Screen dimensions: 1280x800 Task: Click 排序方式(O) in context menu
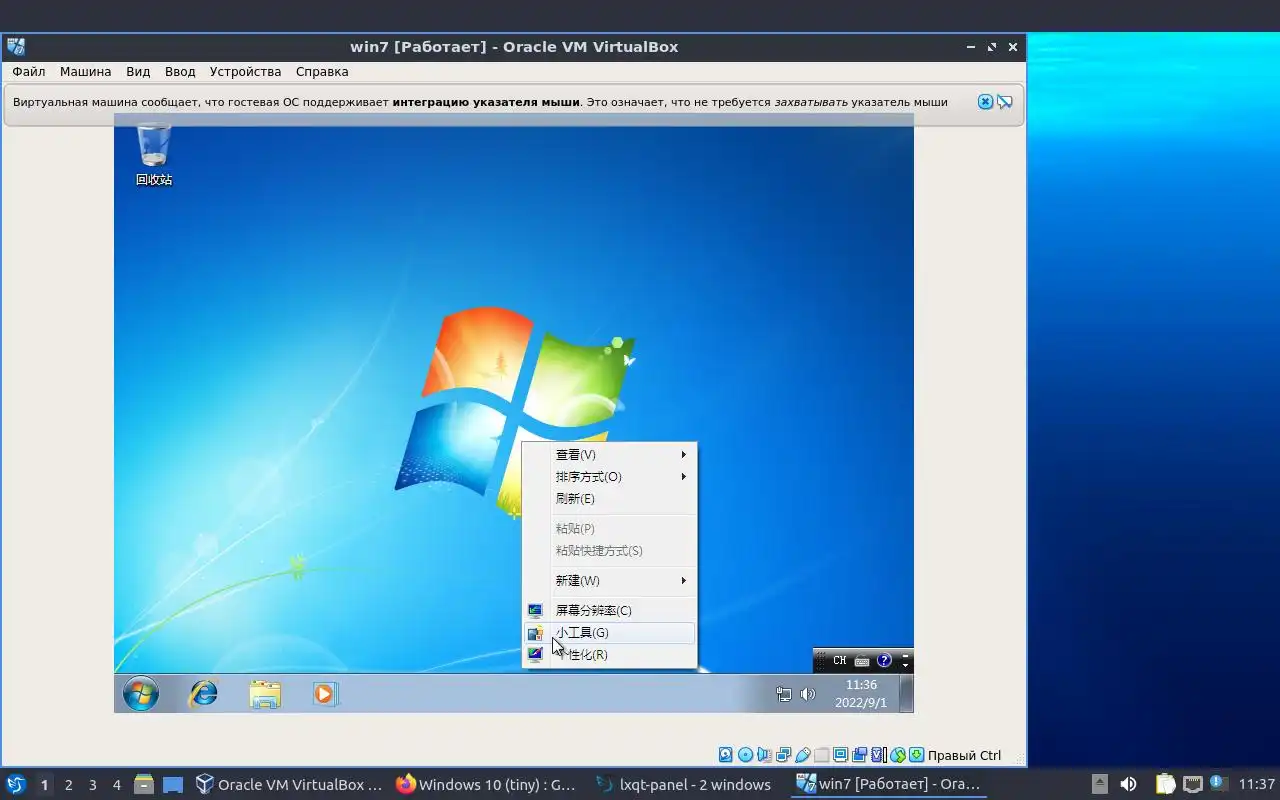pyautogui.click(x=610, y=477)
